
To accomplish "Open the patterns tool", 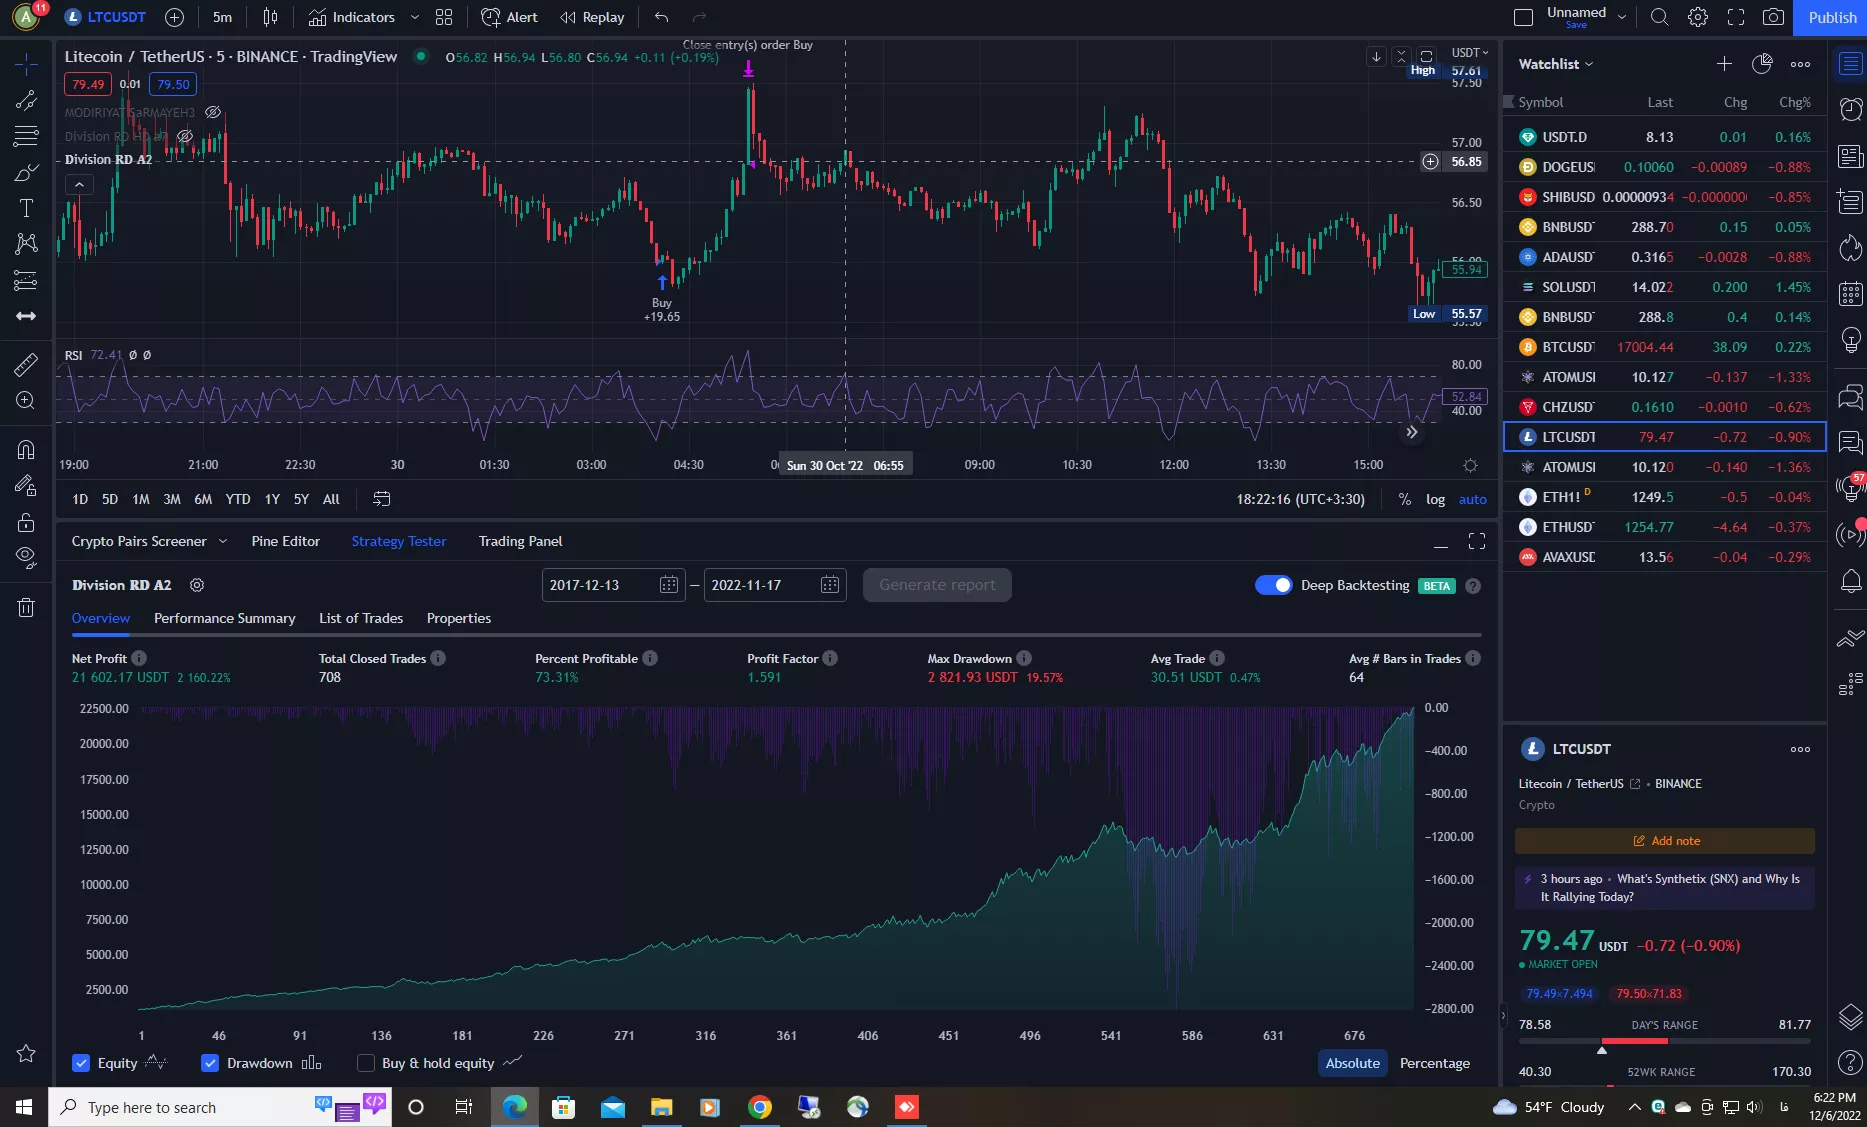I will [26, 244].
